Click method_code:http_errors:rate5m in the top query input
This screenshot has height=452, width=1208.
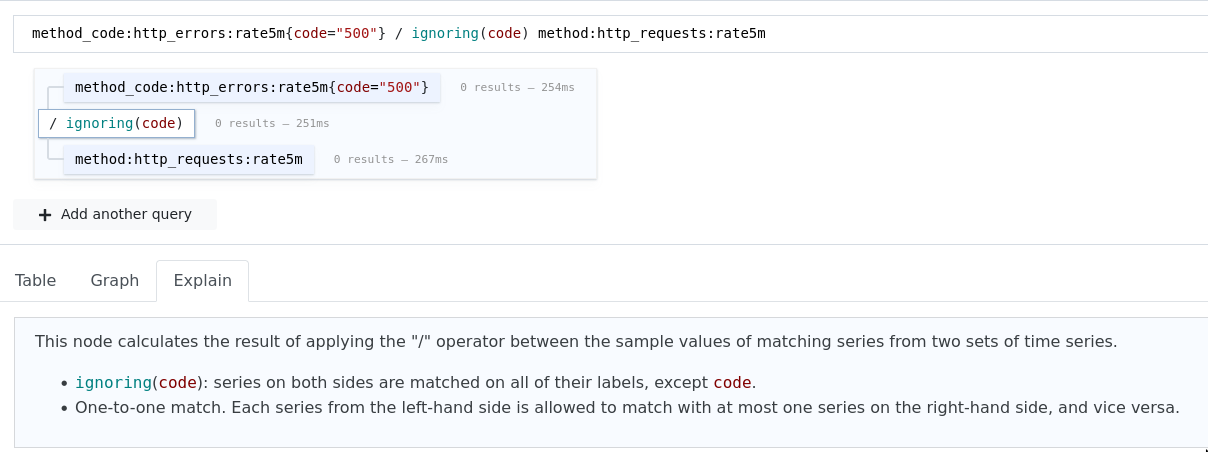tap(158, 34)
